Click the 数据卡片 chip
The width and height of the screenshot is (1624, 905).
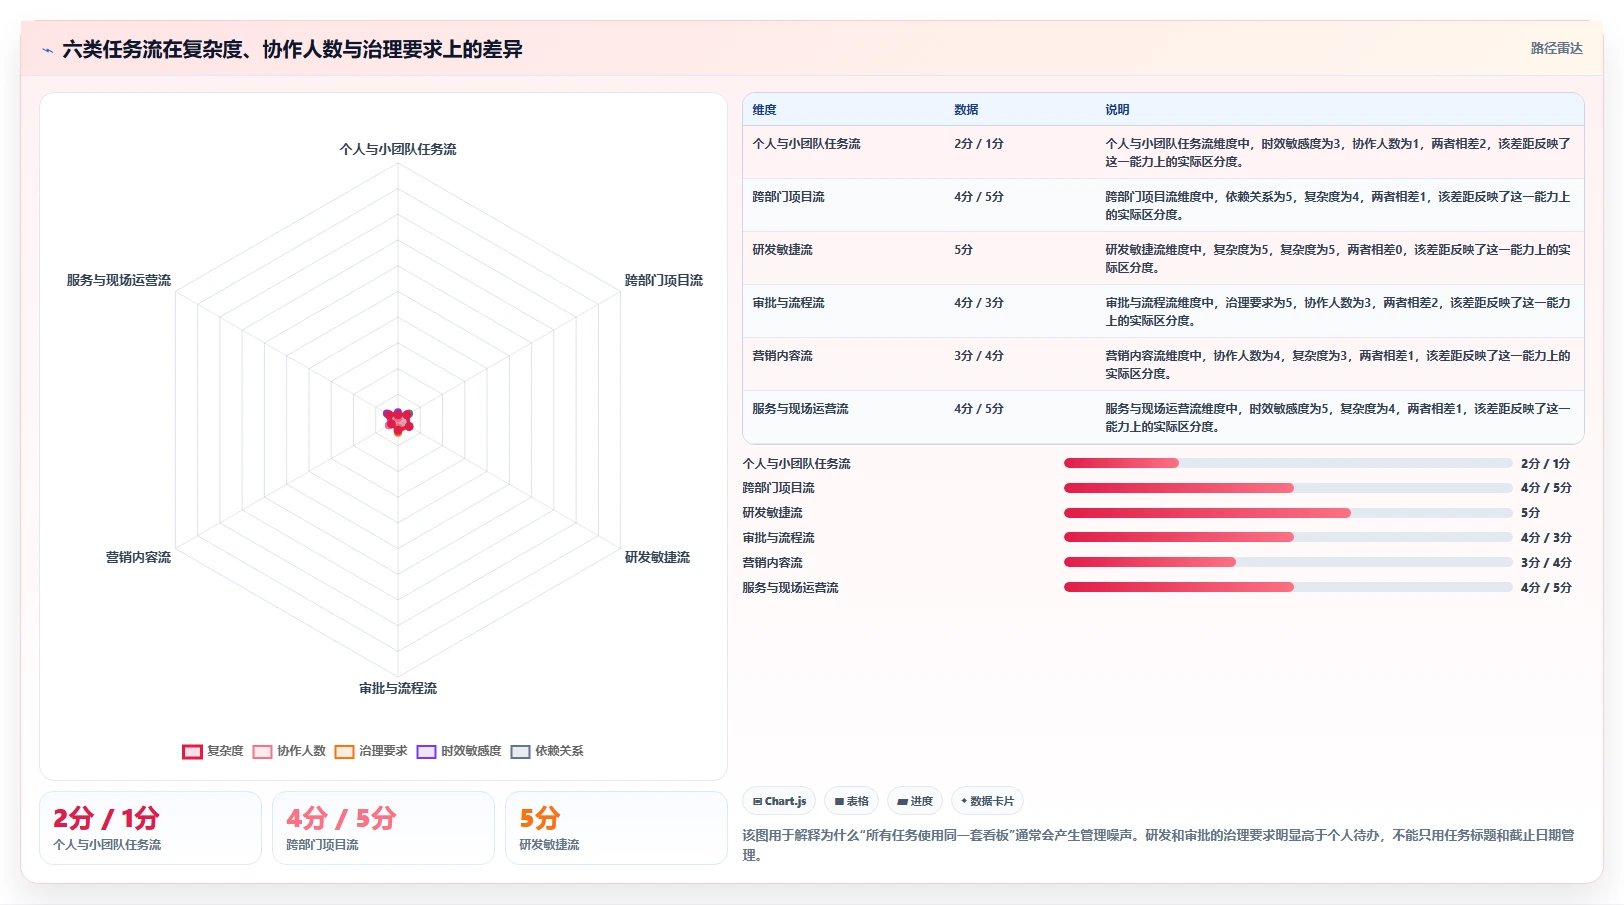[987, 801]
